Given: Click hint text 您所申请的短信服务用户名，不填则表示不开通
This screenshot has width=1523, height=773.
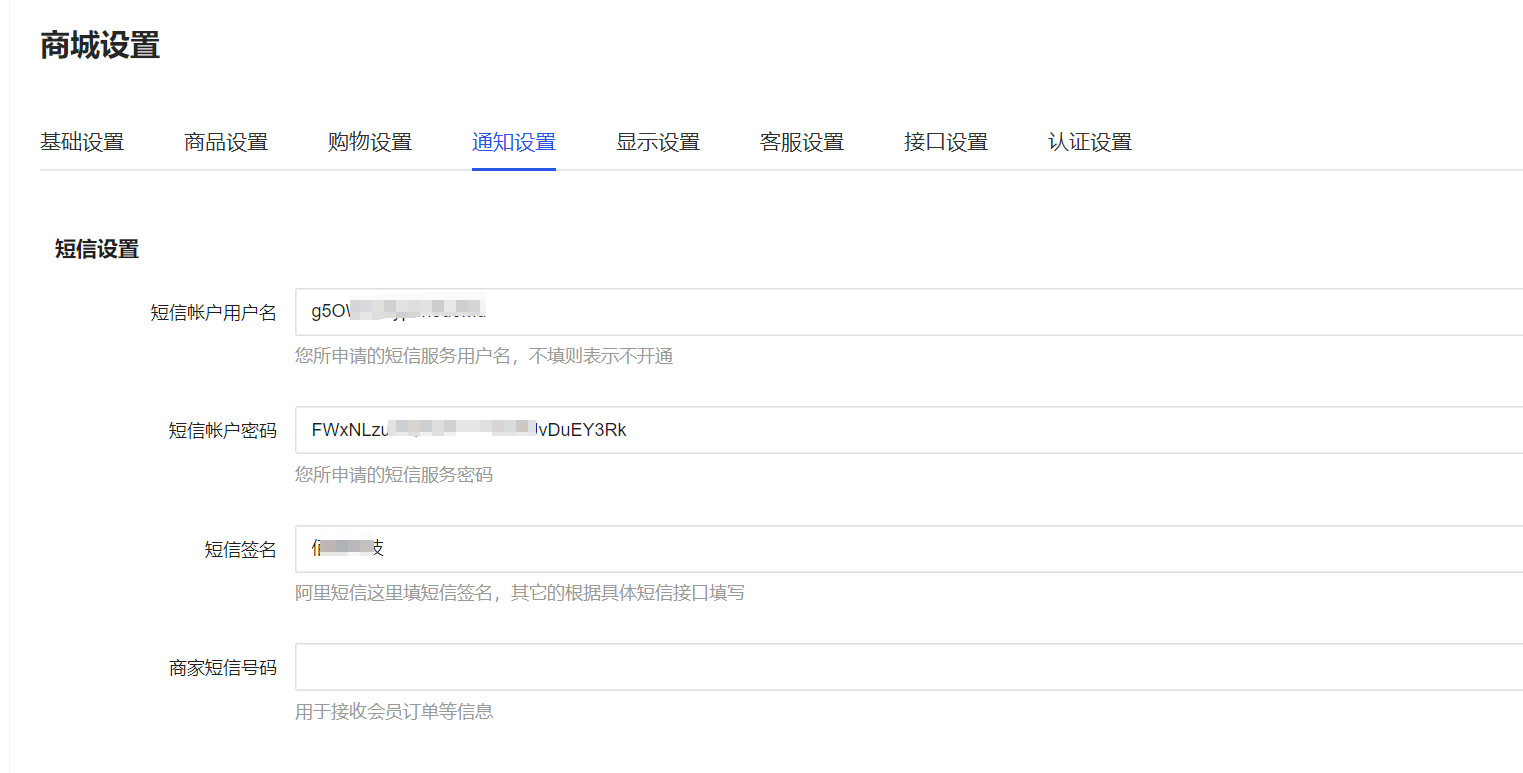Looking at the screenshot, I should click(x=484, y=356).
